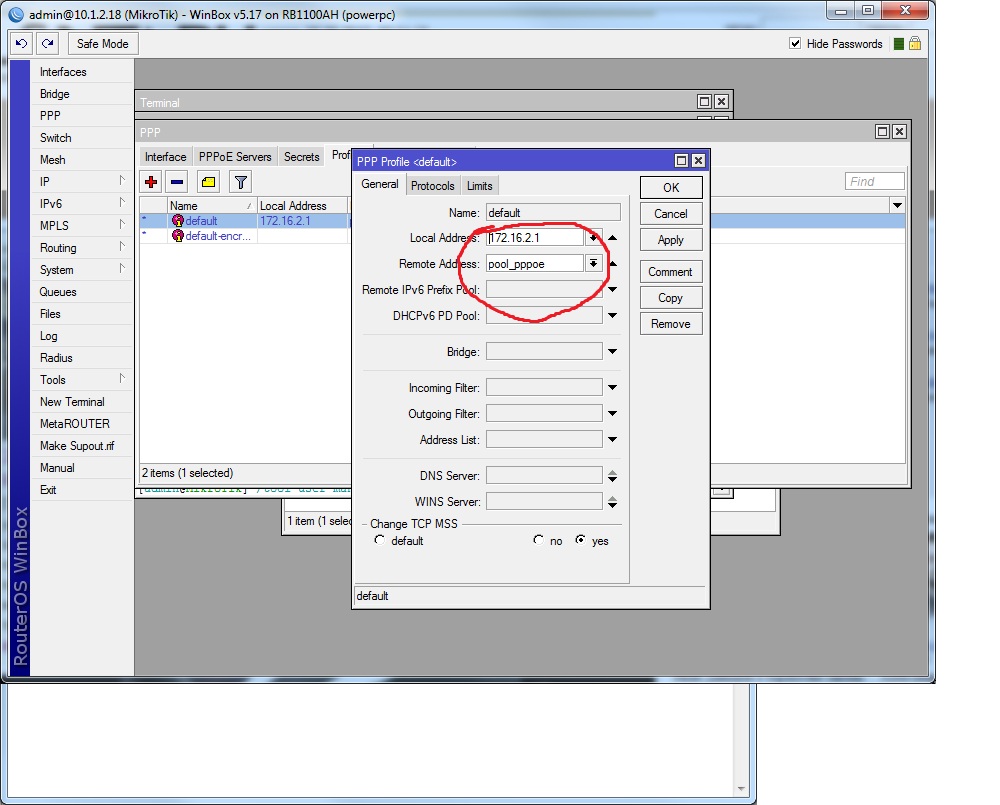Image resolution: width=1000 pixels, height=805 pixels.
Task: Toggle the Hide Passwords checkbox
Action: pos(795,43)
